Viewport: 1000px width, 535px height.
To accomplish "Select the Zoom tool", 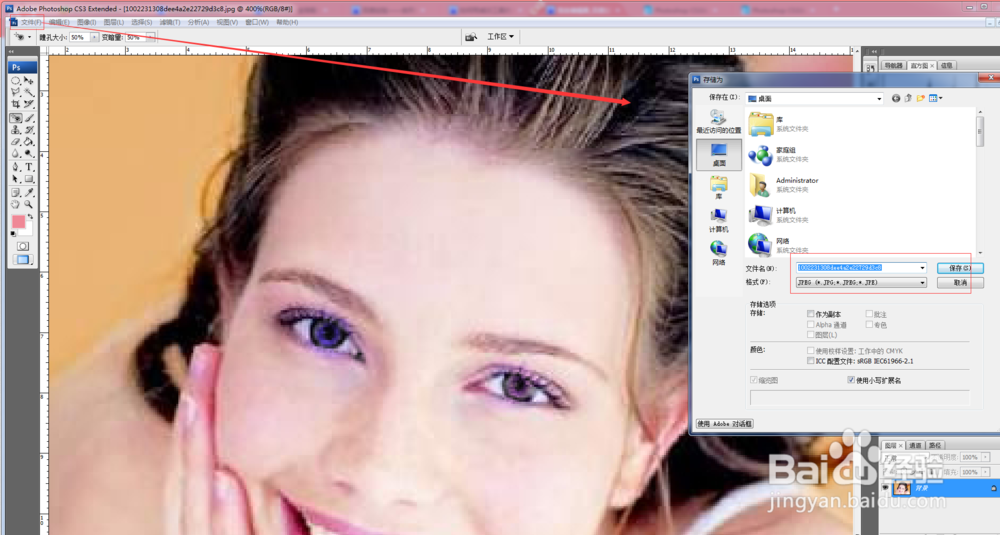I will click(29, 205).
